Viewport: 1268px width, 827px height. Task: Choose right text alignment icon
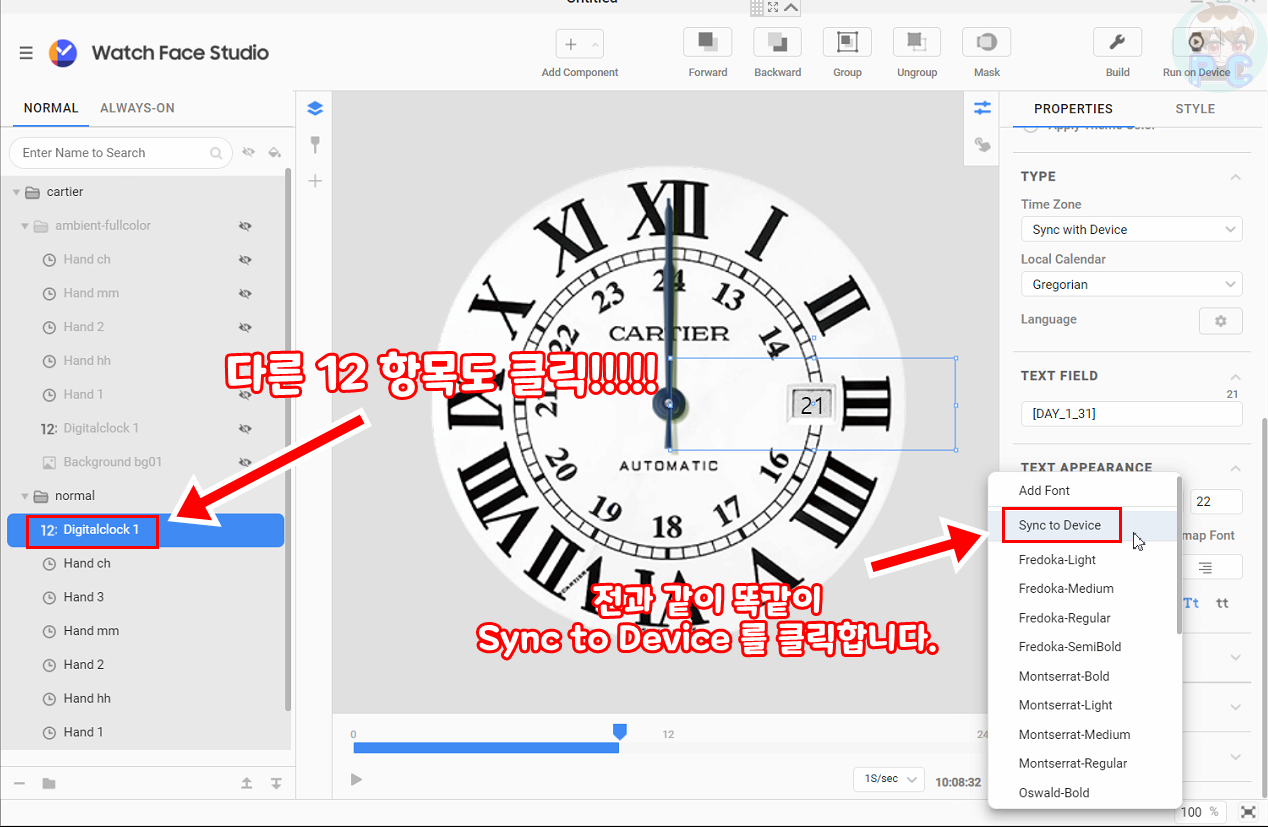tap(1206, 567)
